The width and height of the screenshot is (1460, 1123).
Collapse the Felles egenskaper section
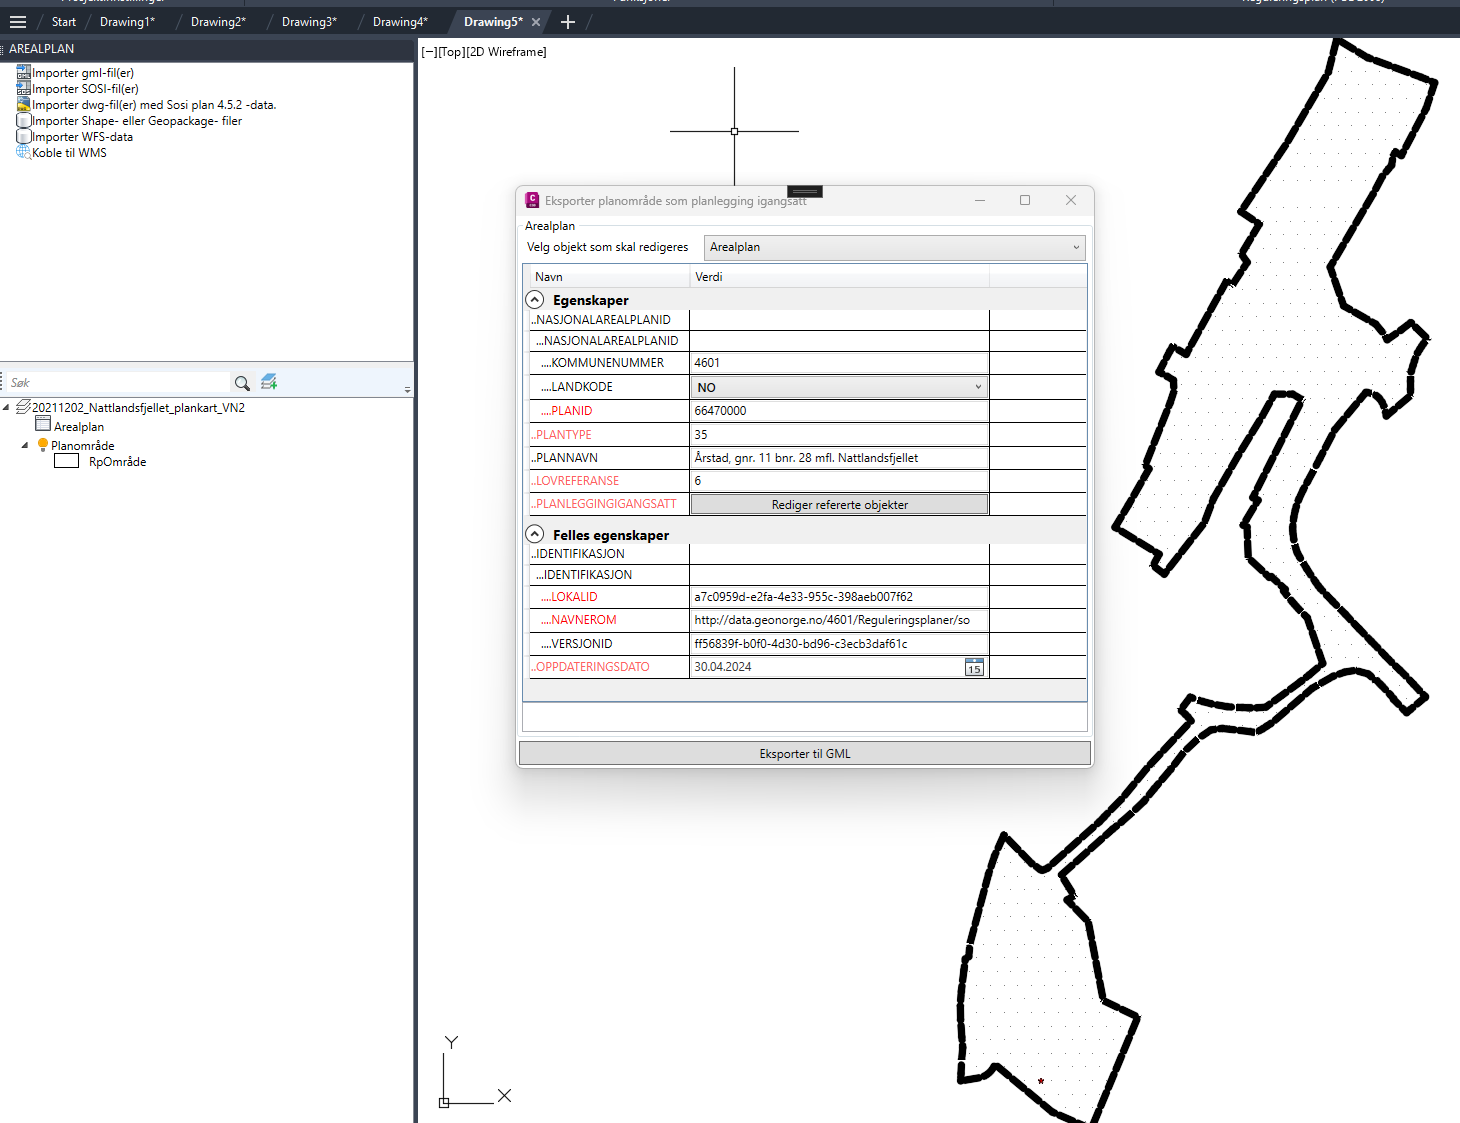click(x=535, y=534)
